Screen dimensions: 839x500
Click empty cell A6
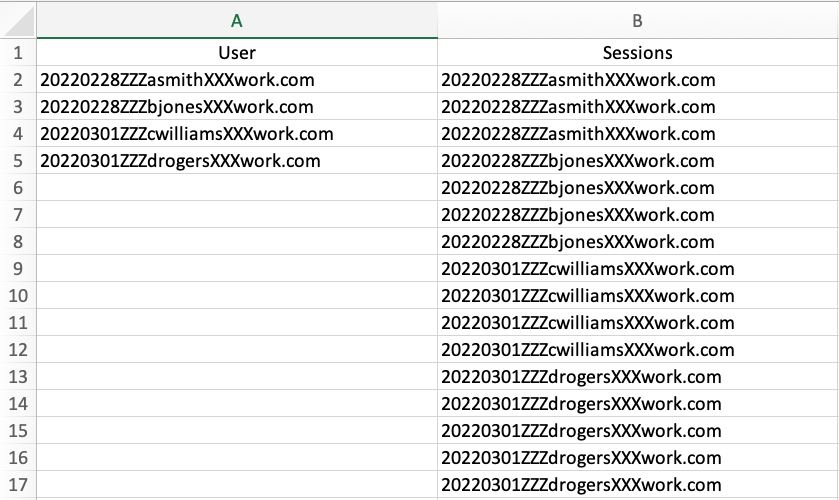(x=237, y=188)
